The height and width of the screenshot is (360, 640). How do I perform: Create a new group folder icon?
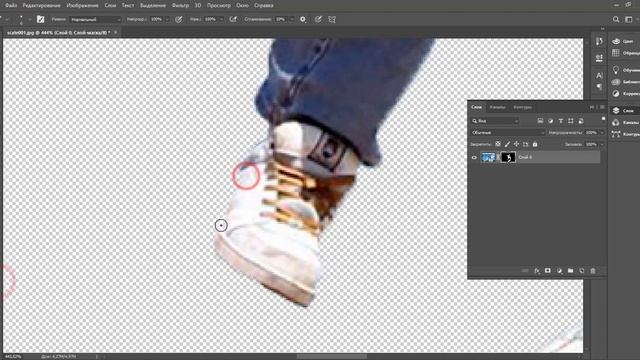(571, 271)
